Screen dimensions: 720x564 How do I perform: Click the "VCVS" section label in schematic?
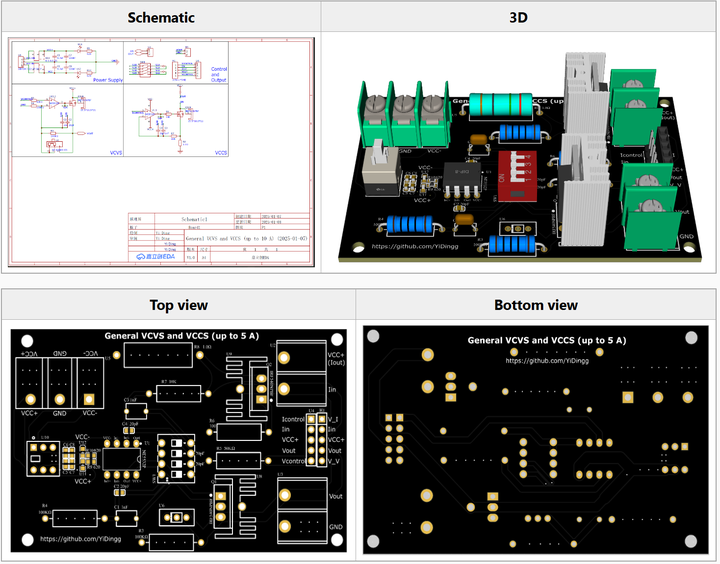116,152
